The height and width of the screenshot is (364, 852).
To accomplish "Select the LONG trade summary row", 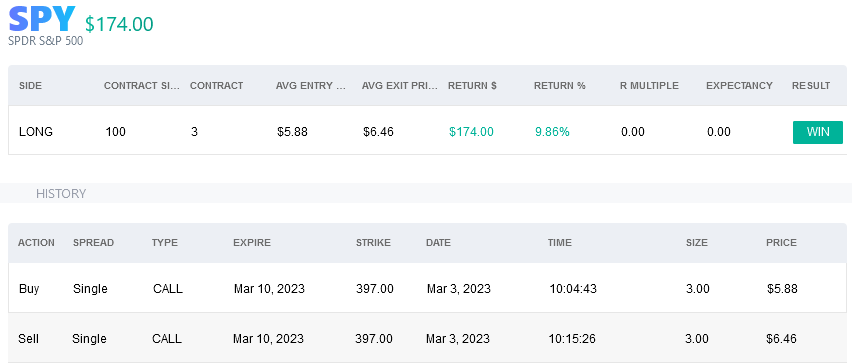I will pos(427,130).
